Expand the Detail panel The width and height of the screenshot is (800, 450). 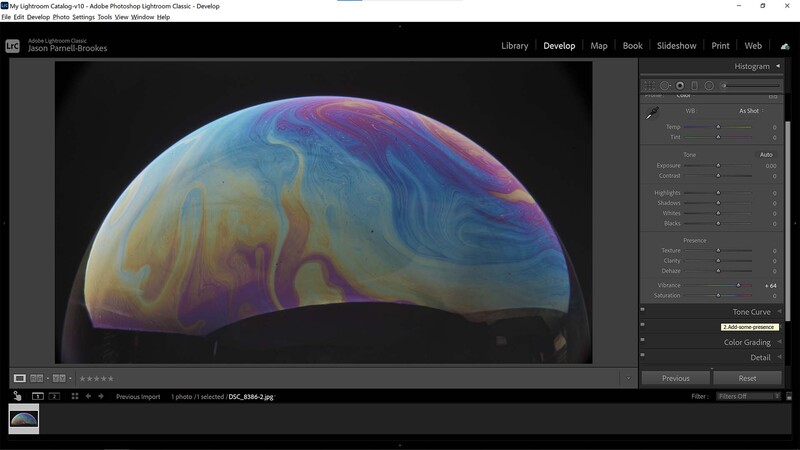coord(760,358)
